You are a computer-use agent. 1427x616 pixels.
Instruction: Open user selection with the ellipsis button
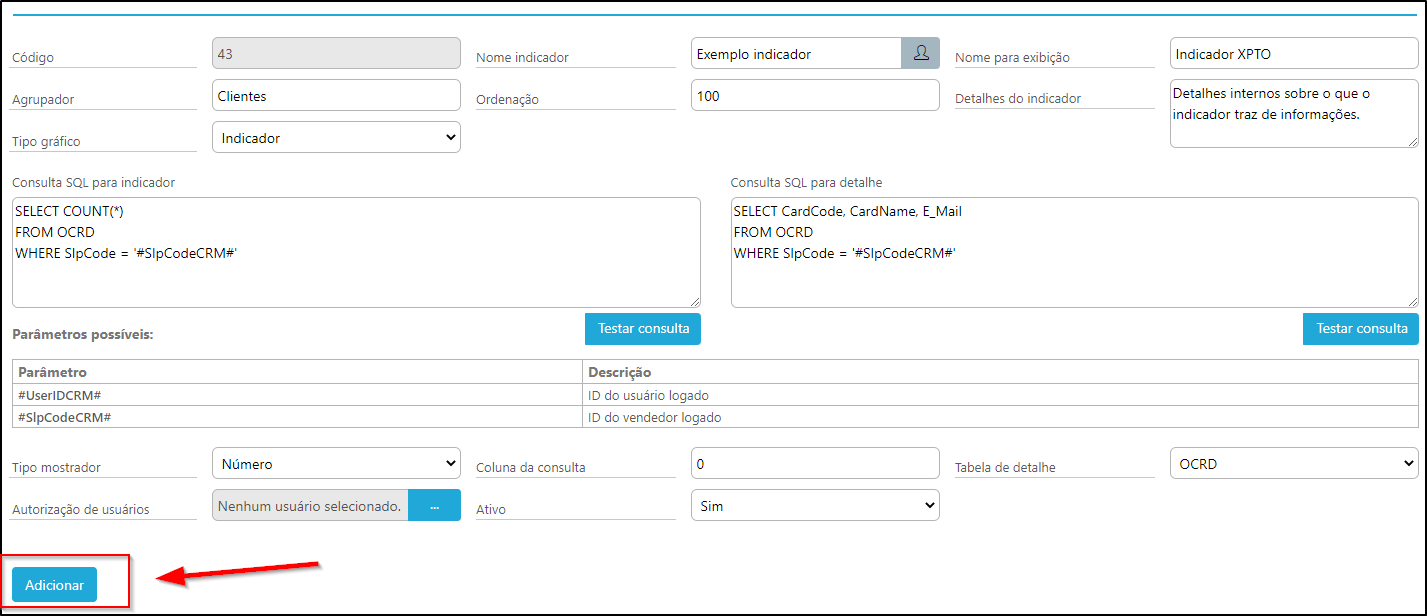[435, 506]
